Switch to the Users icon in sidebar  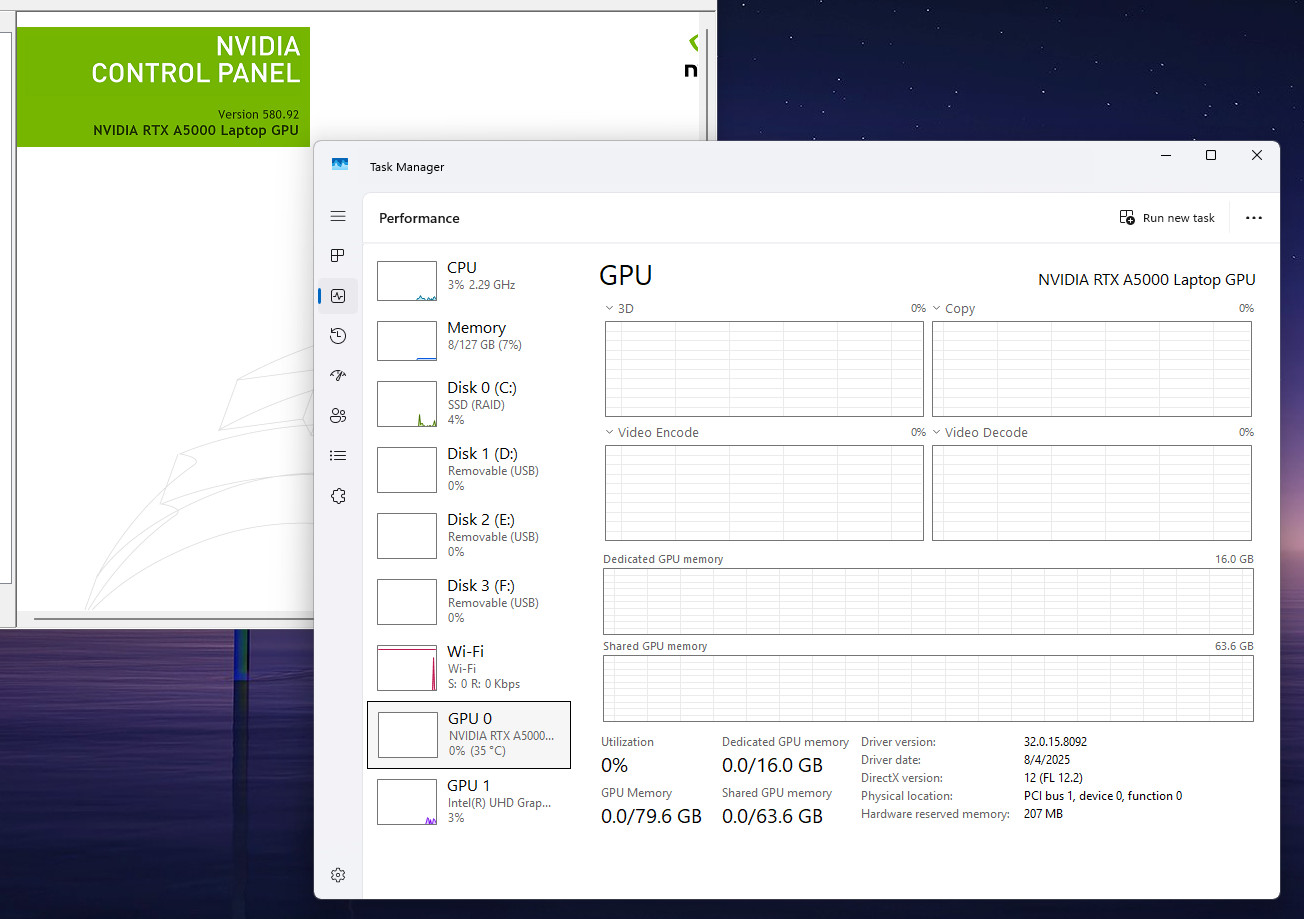click(x=338, y=416)
